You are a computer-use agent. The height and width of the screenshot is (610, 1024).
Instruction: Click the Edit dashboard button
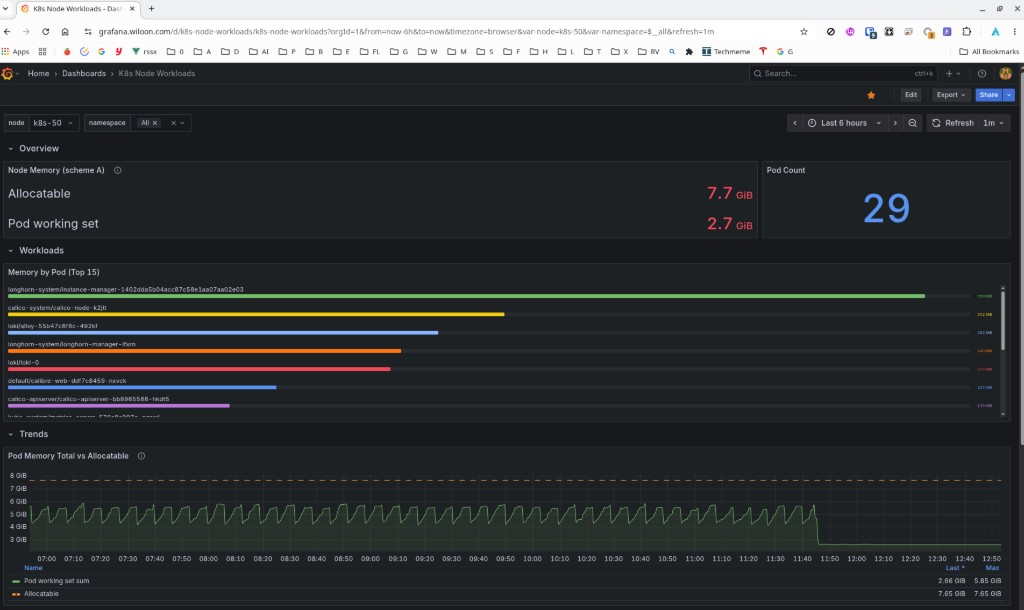(911, 95)
